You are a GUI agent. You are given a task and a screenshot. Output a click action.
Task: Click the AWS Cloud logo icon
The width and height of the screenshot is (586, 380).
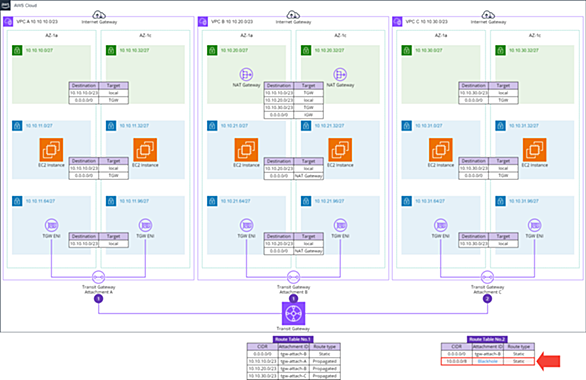click(x=5, y=5)
